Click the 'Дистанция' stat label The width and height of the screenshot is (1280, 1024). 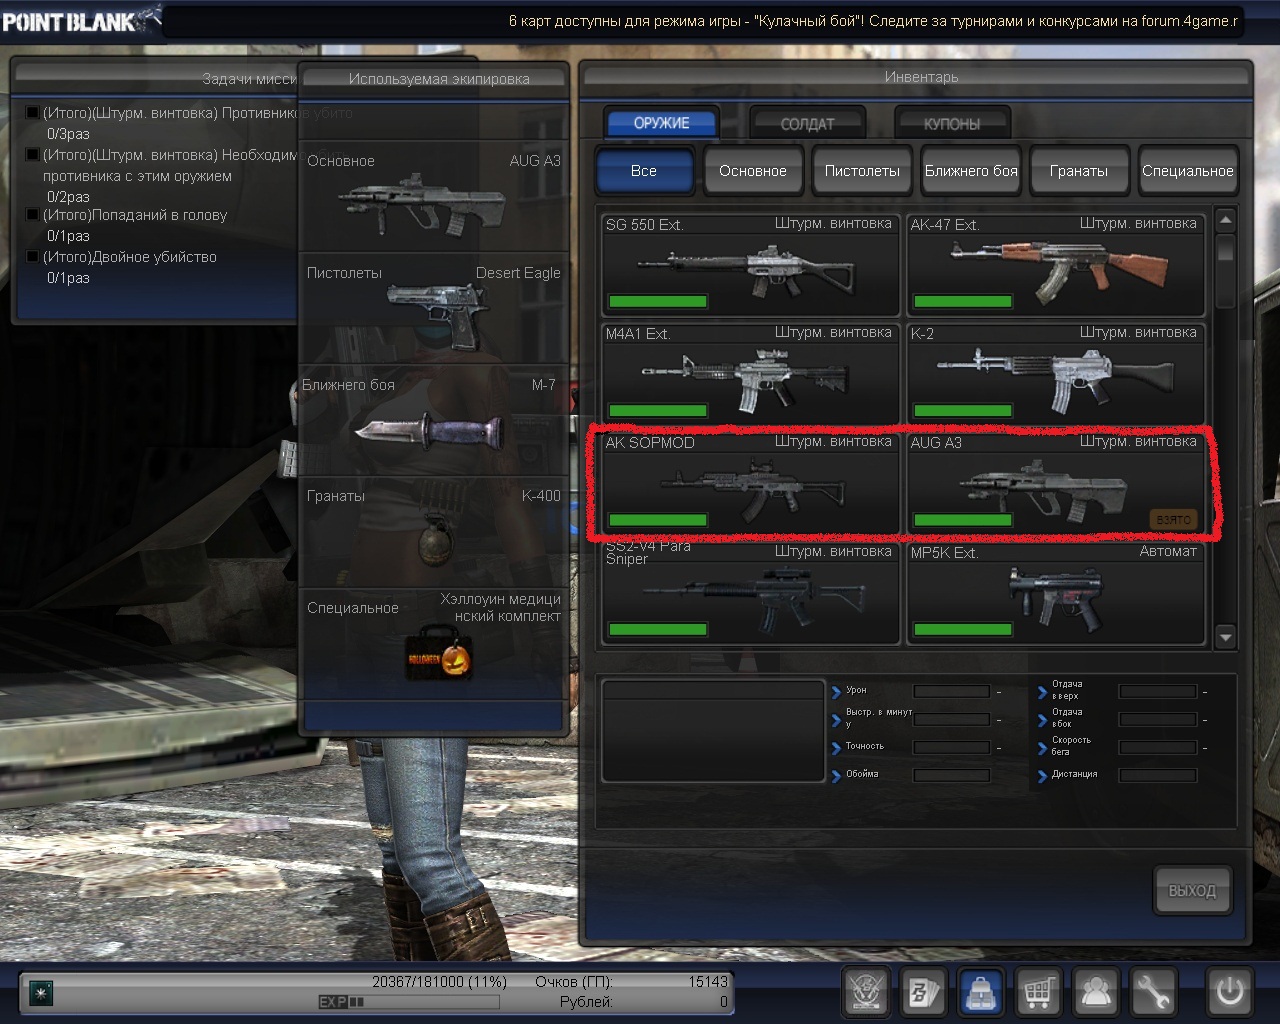(1074, 774)
